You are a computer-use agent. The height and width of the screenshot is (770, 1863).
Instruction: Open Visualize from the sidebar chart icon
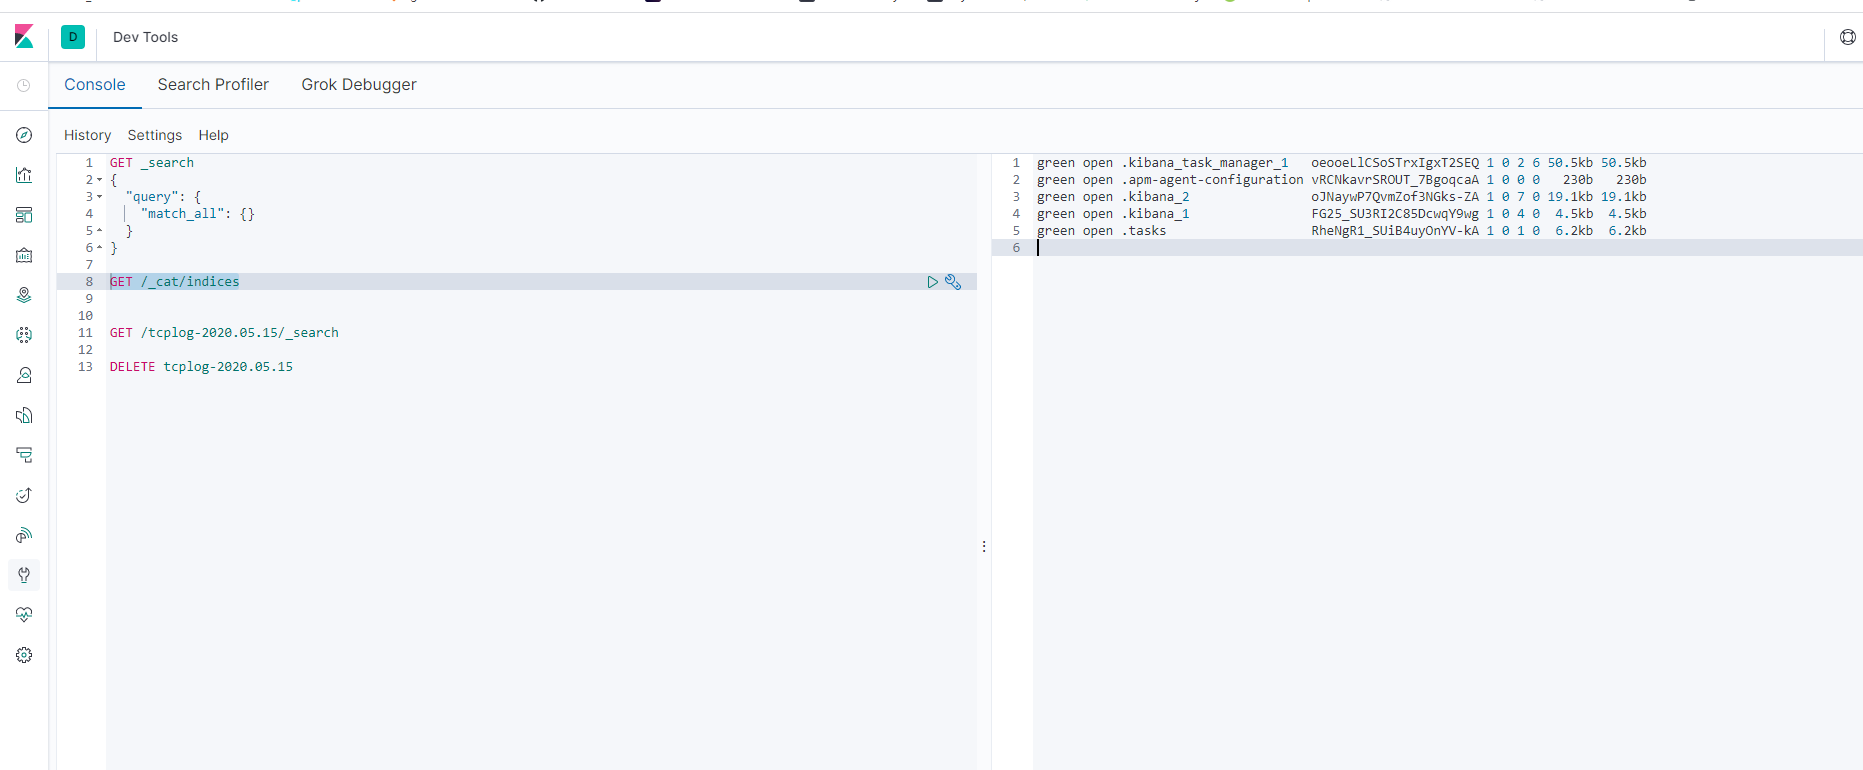pyautogui.click(x=24, y=175)
